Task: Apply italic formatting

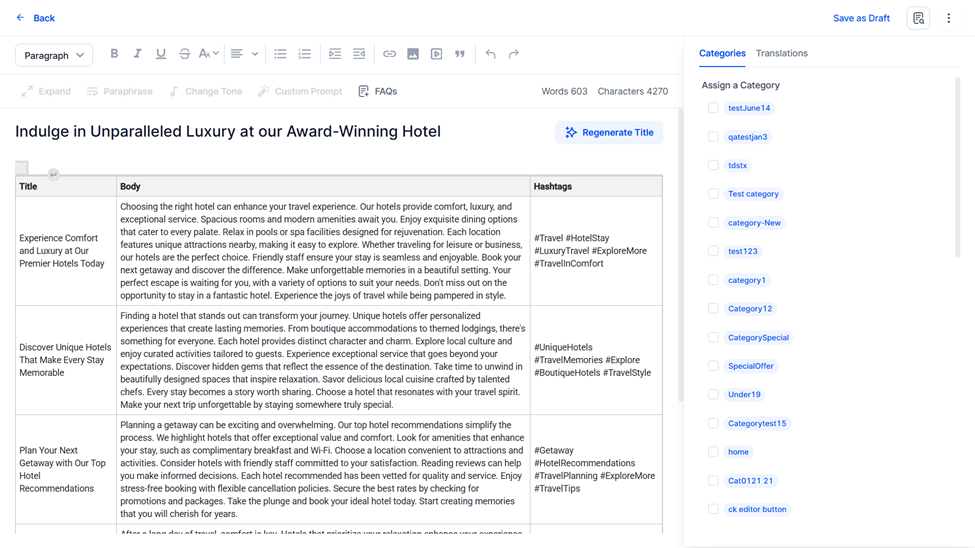Action: (x=137, y=54)
